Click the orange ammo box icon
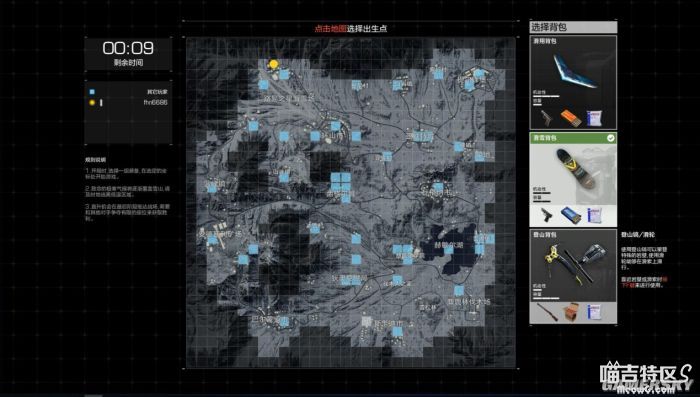 click(x=571, y=118)
